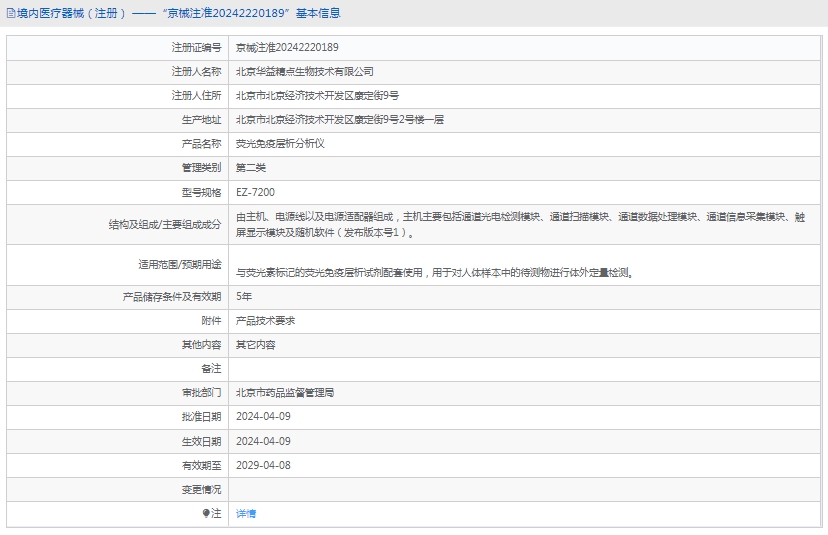
Task: Click the document icon before the page title
Action: pyautogui.click(x=11, y=13)
